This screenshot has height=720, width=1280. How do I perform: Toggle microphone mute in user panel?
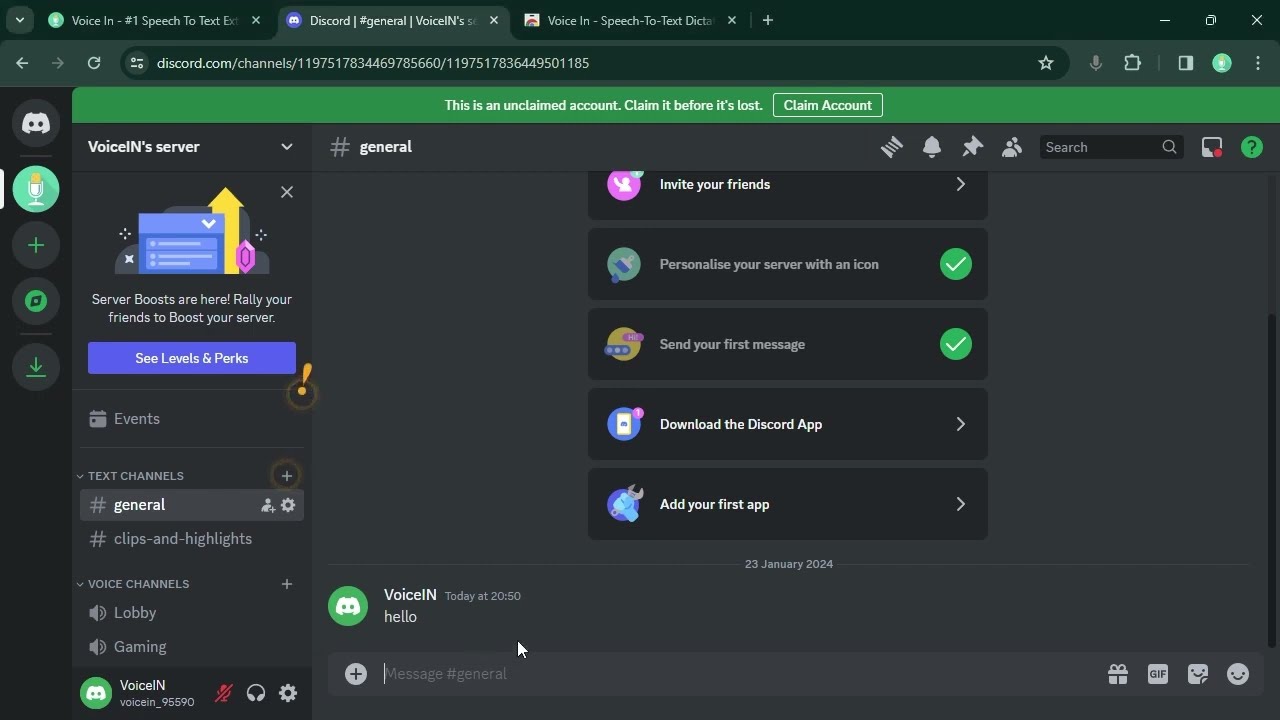coord(224,693)
